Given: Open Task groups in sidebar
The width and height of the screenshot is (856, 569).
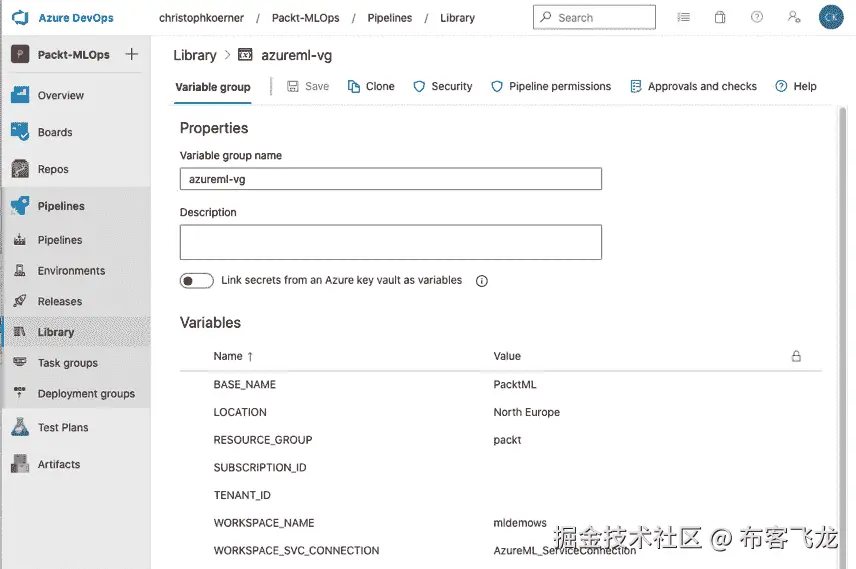Looking at the screenshot, I should point(68,363).
